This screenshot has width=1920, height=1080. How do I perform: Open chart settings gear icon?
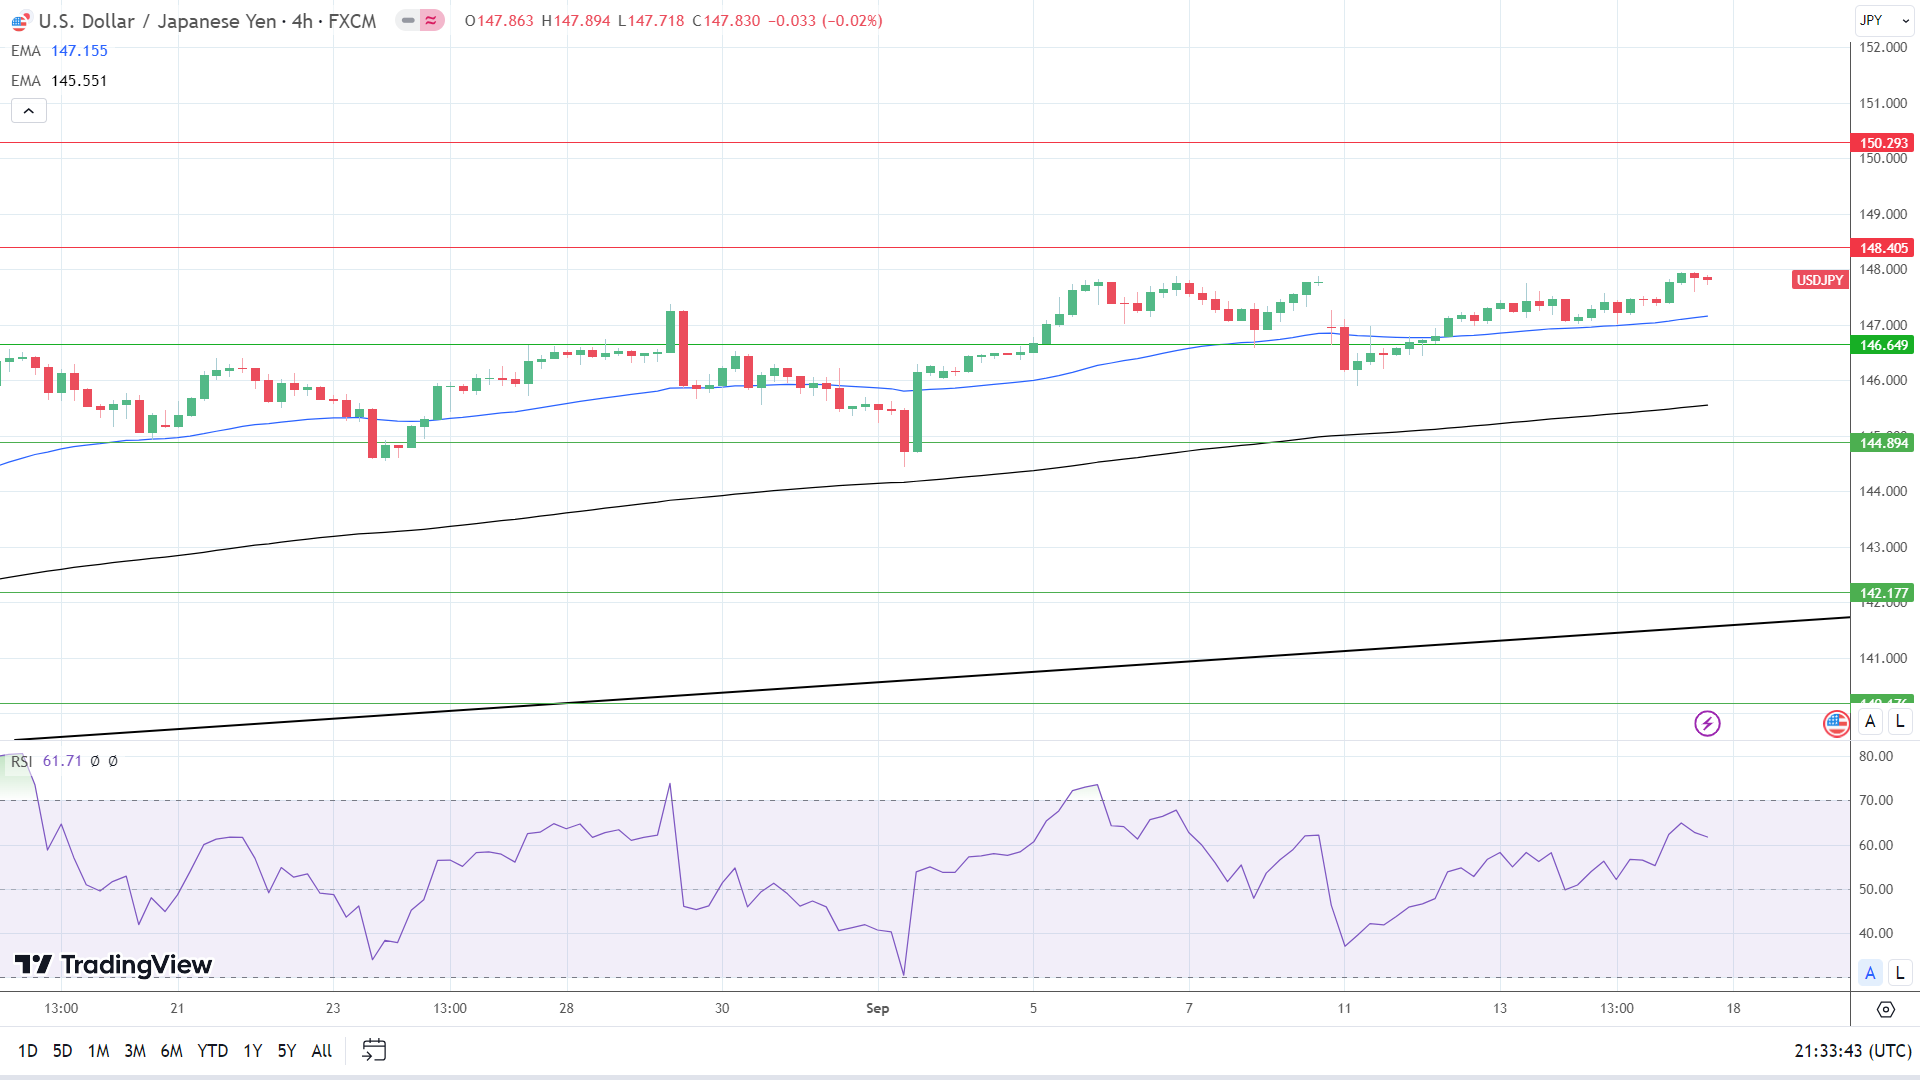1885,1009
